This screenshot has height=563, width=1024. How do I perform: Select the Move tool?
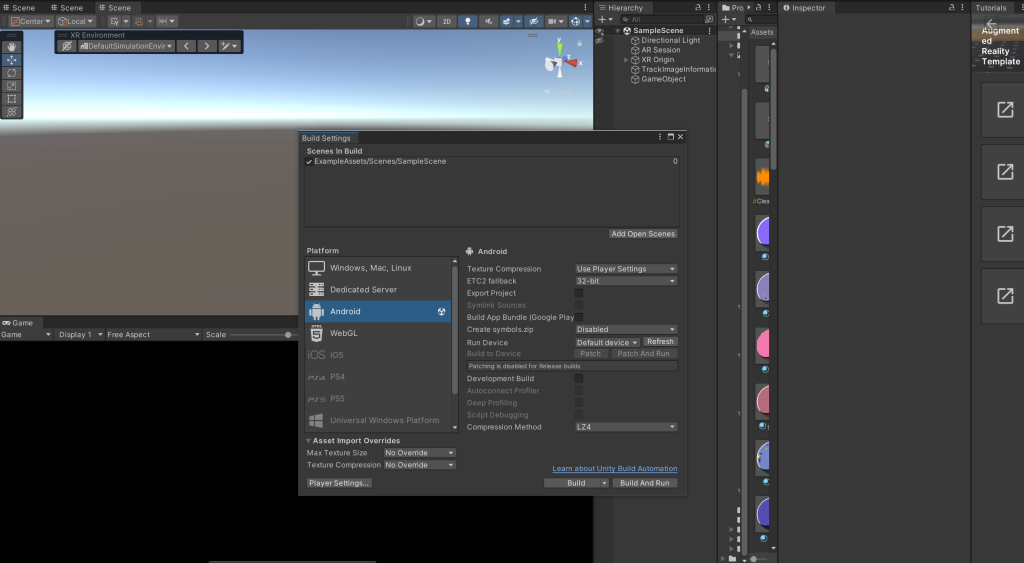tap(12, 60)
